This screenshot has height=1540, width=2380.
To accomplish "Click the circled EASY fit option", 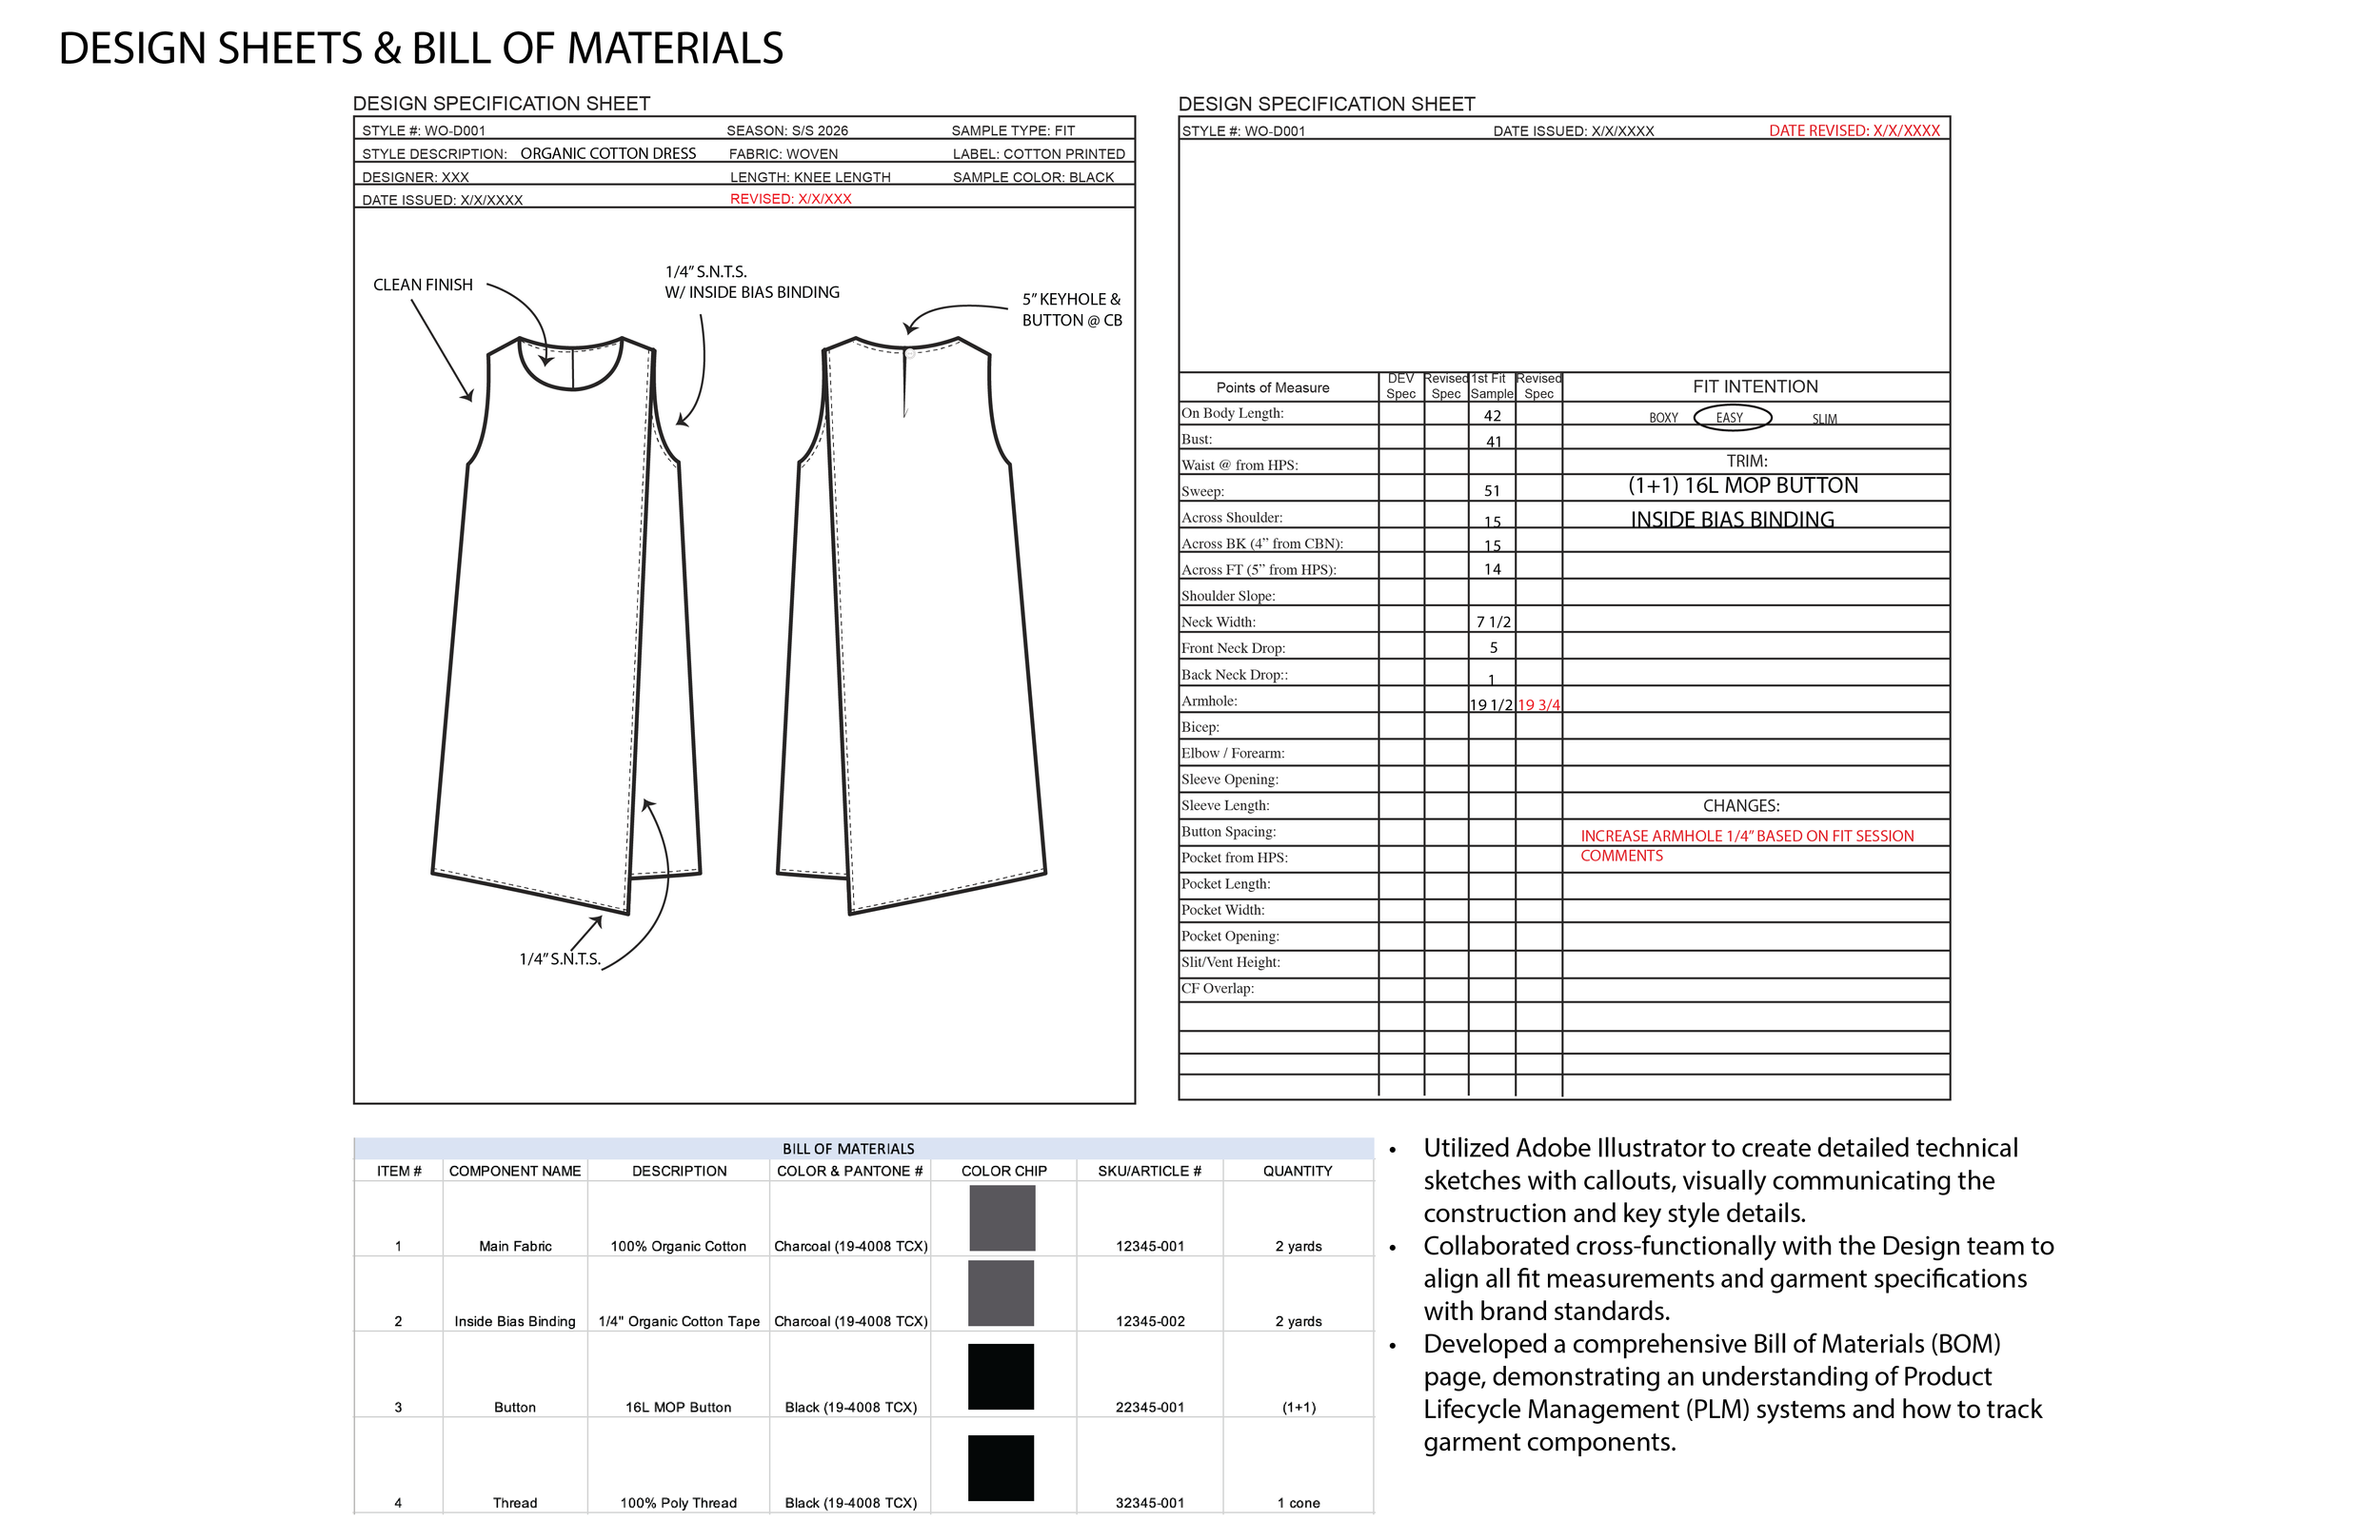I will pyautogui.click(x=1732, y=418).
